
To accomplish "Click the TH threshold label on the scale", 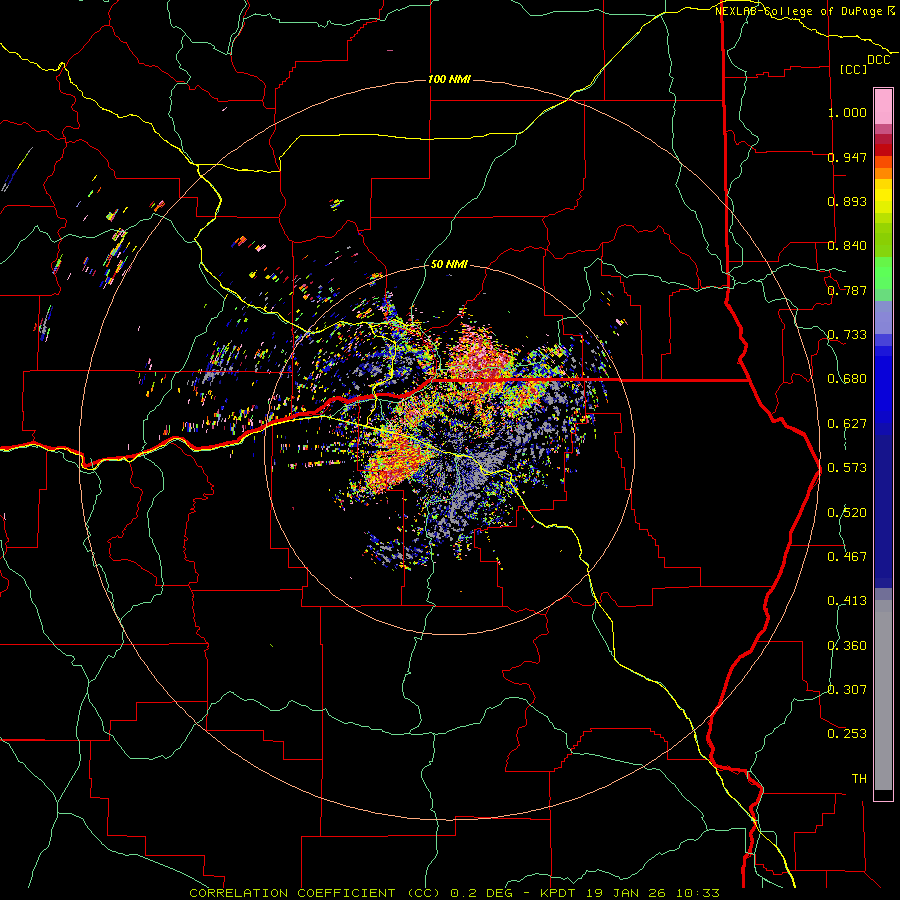I will (859, 779).
